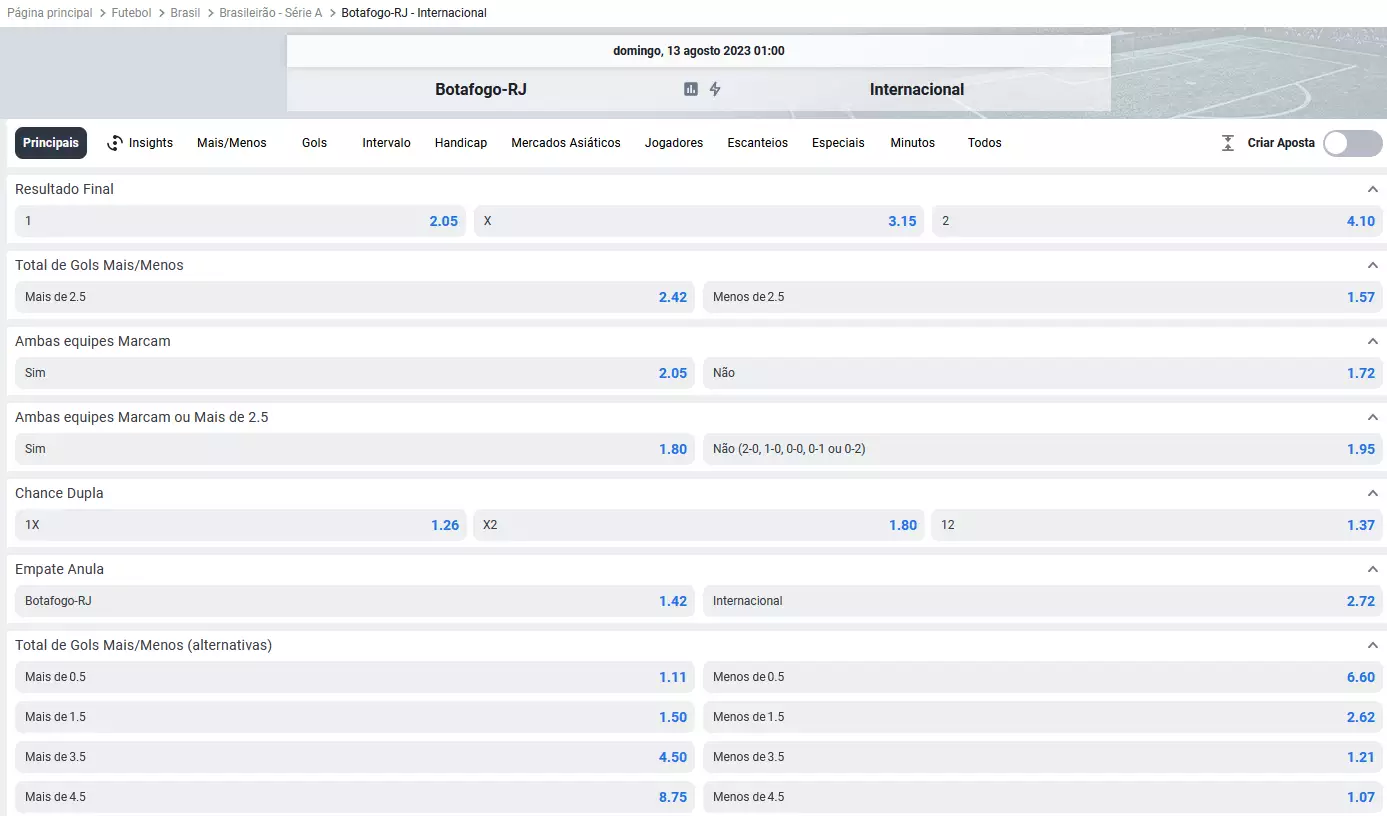Pick Internacional draw-no-bet at 2.72
The image size is (1387, 816).
pos(1043,601)
